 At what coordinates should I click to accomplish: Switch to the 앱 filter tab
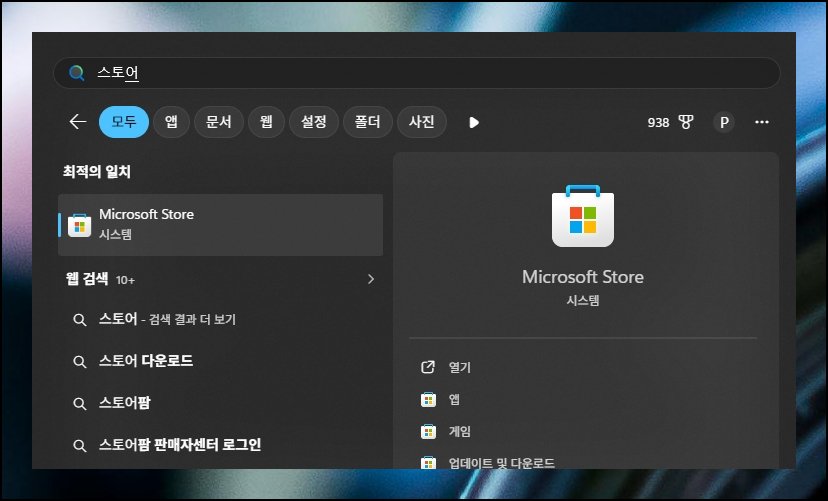point(171,122)
